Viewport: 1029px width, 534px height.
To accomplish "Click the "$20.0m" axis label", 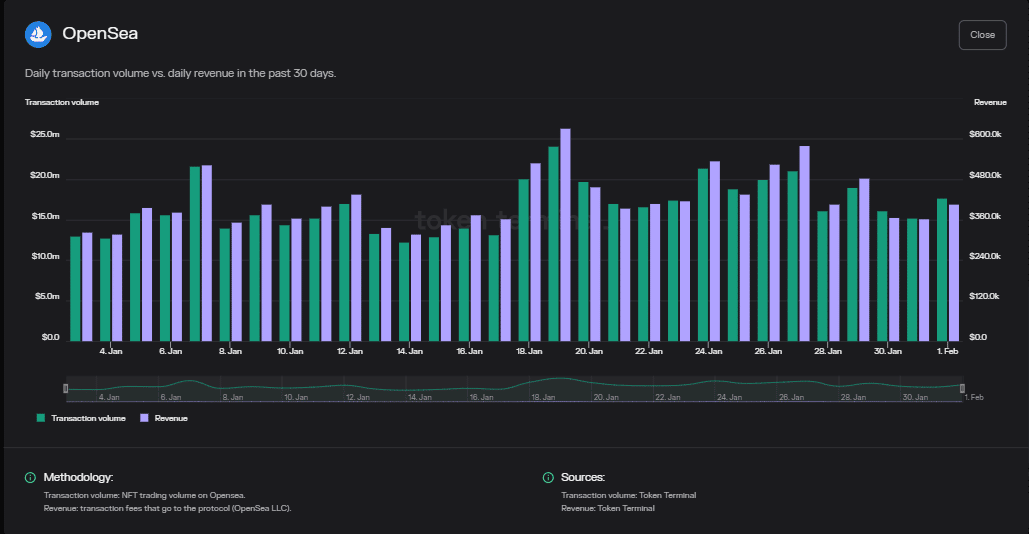I will [45, 176].
